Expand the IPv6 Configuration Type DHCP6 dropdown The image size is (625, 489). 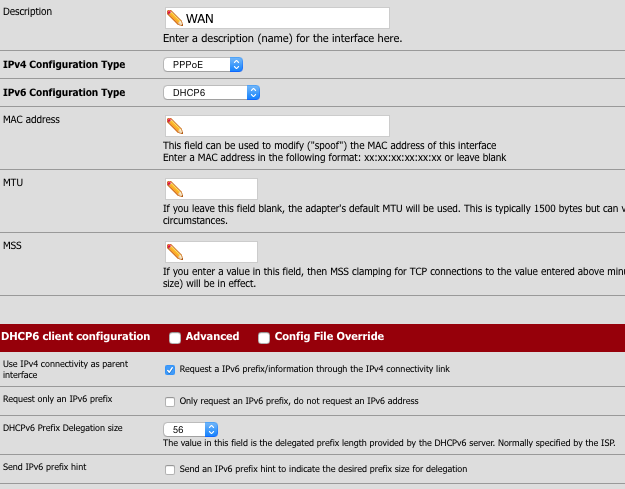tap(211, 93)
